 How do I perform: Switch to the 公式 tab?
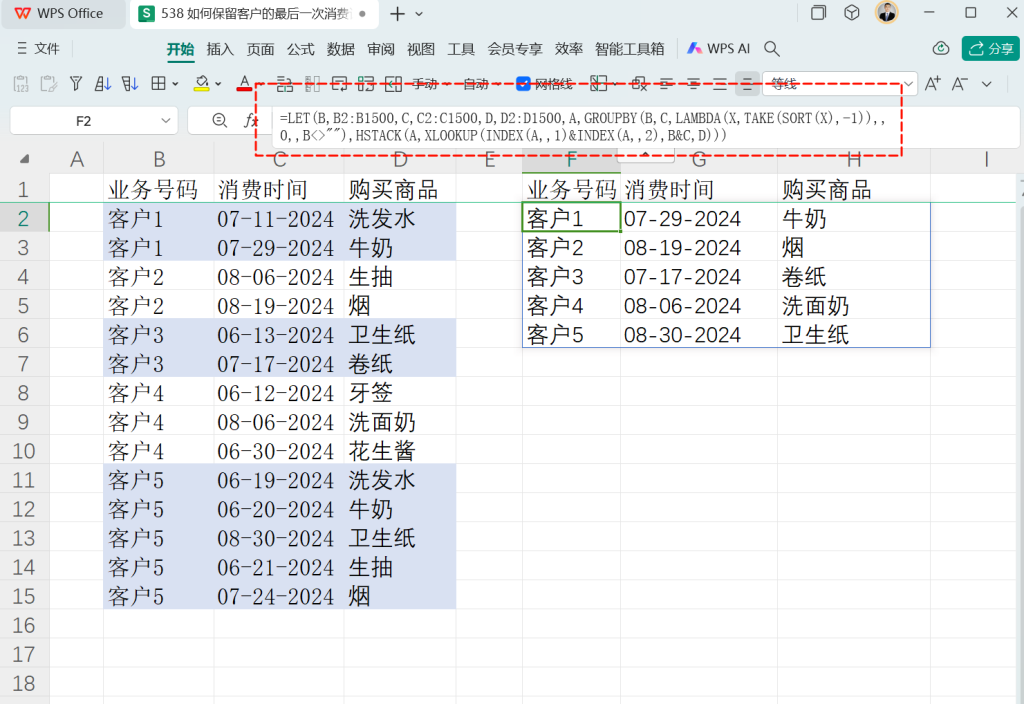300,49
